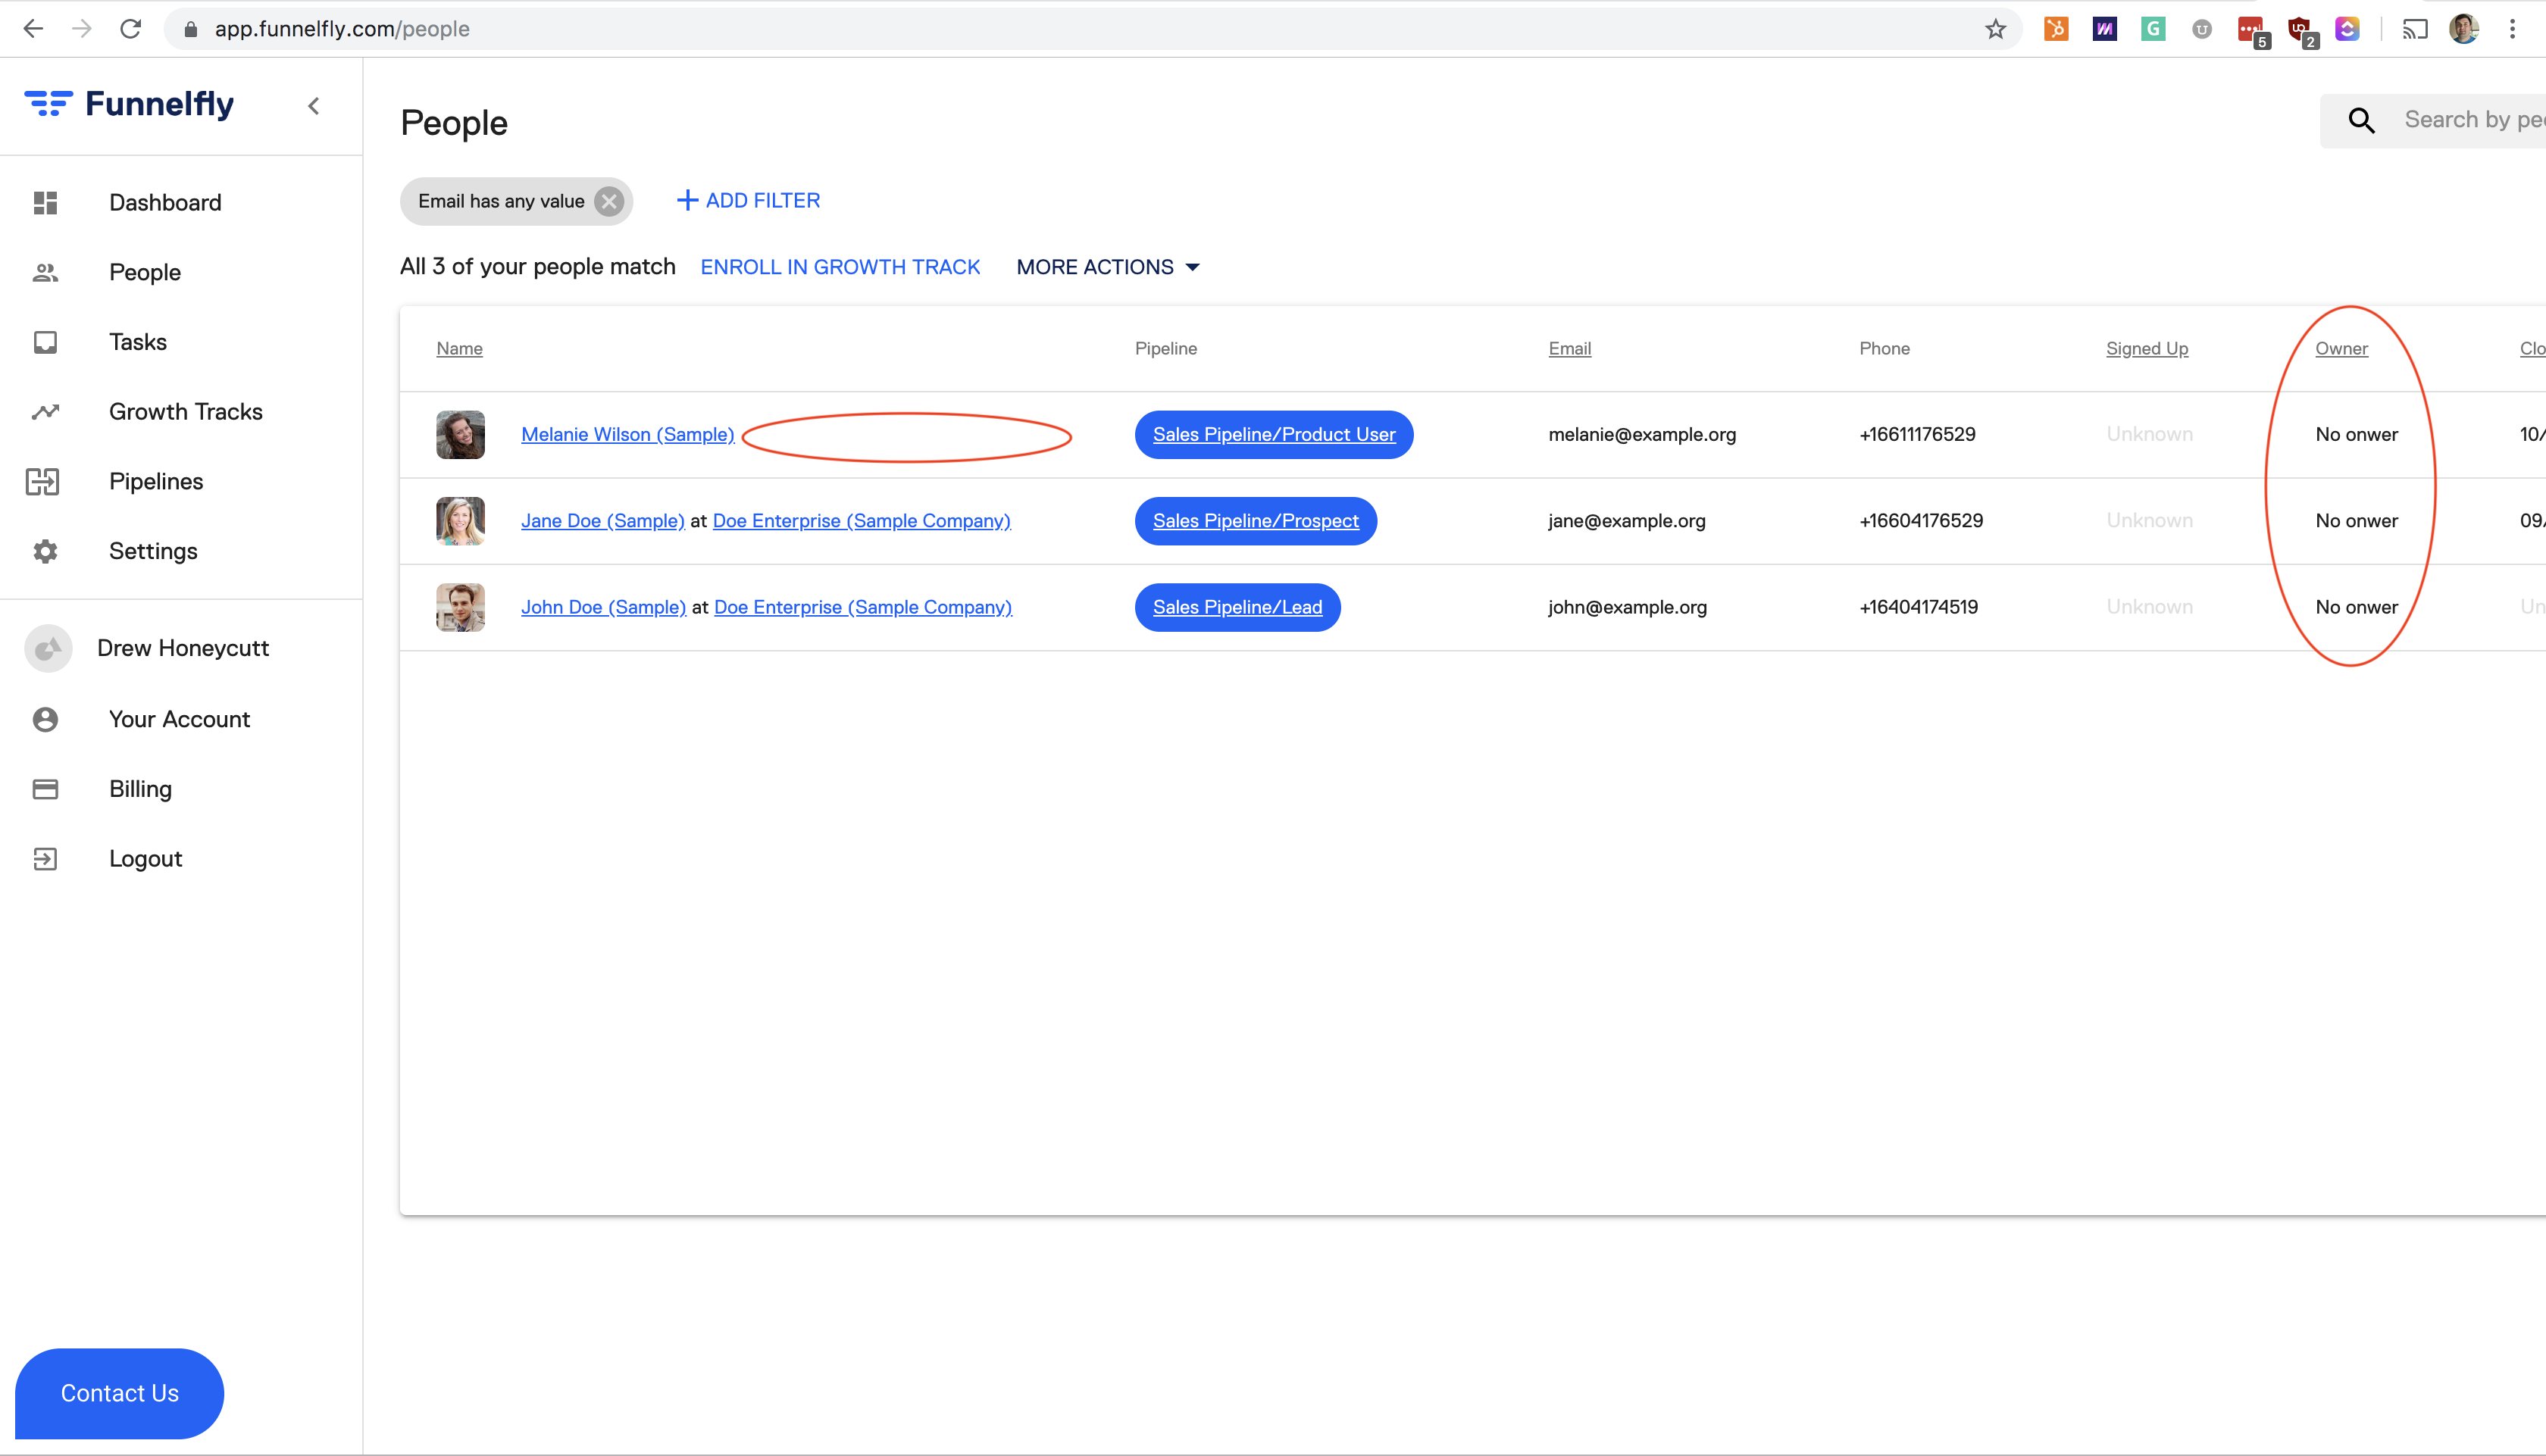Click the Dashboard grid icon in sidebar
The image size is (2546, 1456).
pyautogui.click(x=45, y=203)
